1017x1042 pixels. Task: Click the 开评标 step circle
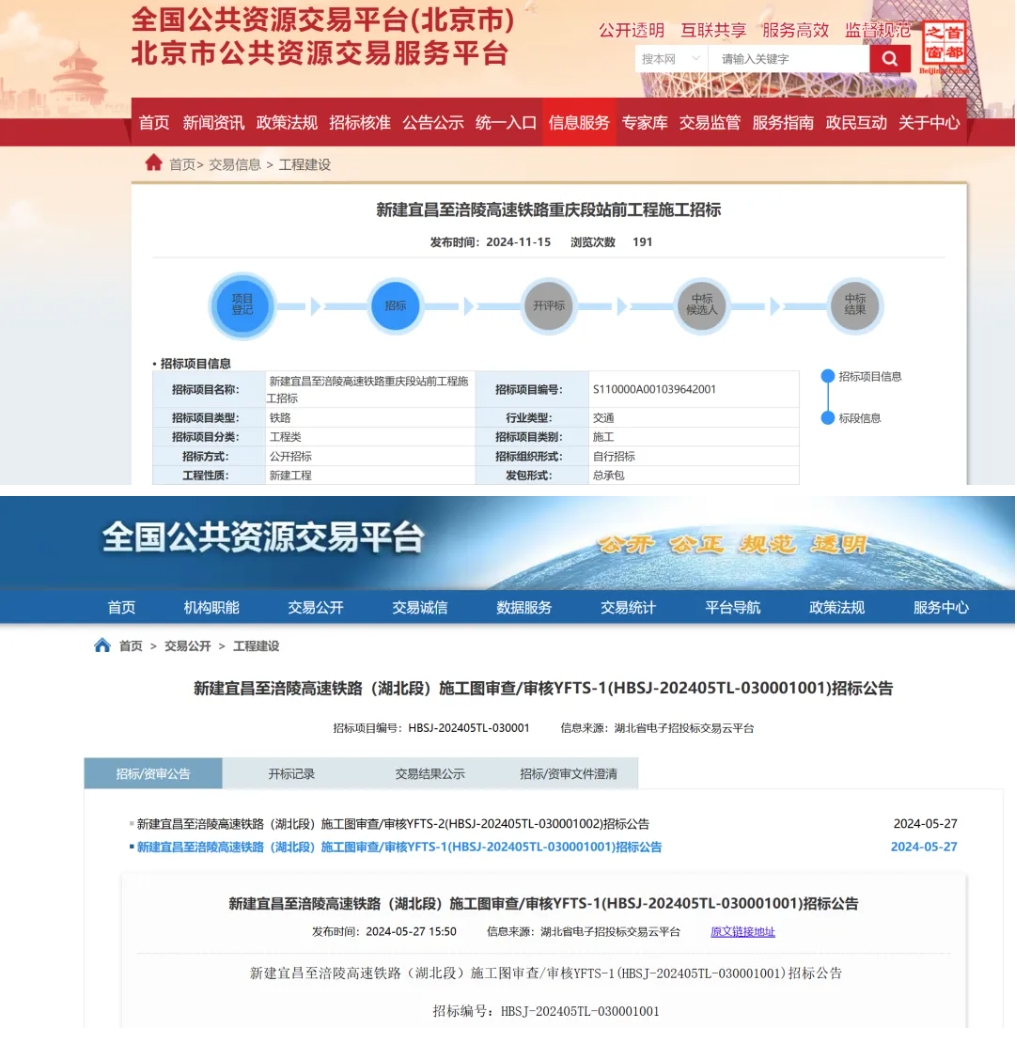[548, 305]
